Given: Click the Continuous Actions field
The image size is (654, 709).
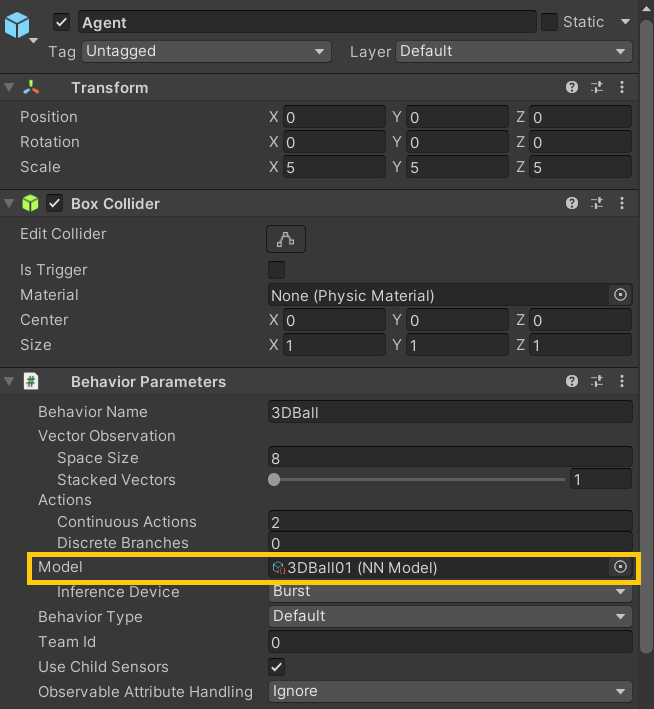Looking at the screenshot, I should tap(450, 521).
